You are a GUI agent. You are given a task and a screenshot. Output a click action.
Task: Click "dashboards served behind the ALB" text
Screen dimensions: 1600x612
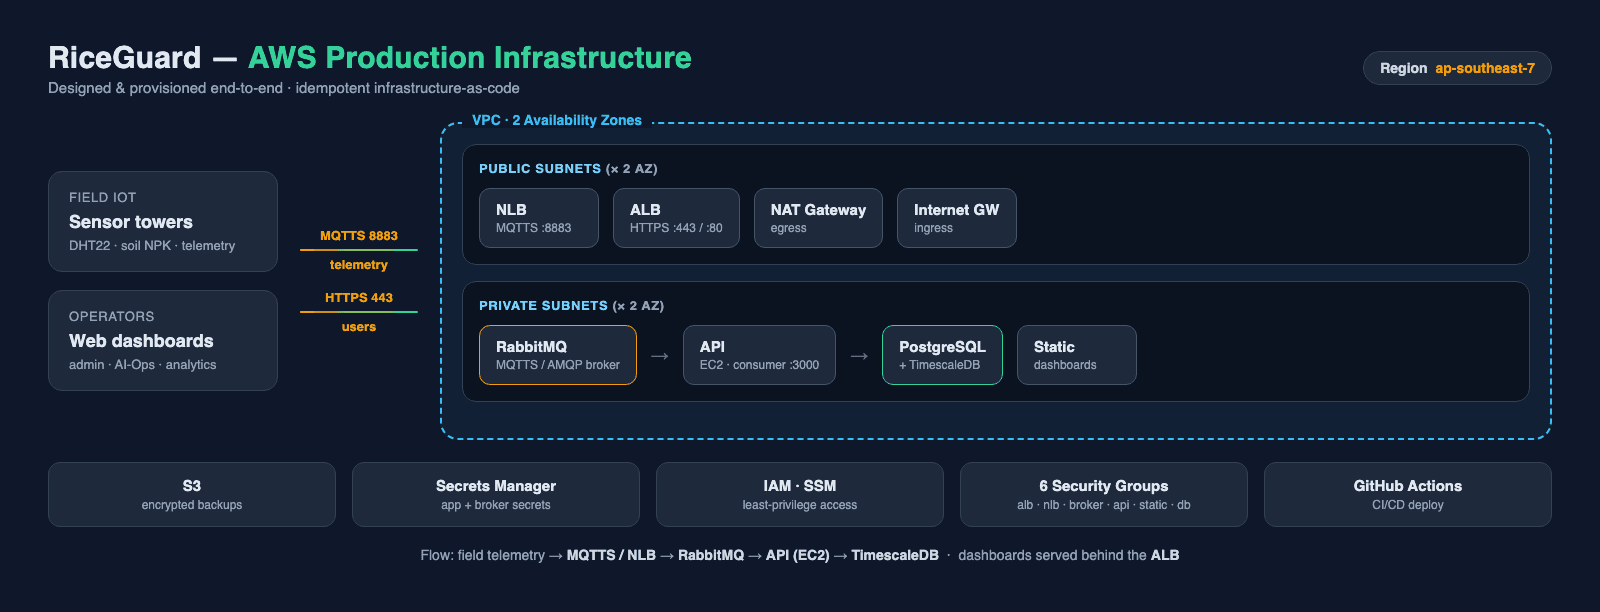tap(1069, 555)
